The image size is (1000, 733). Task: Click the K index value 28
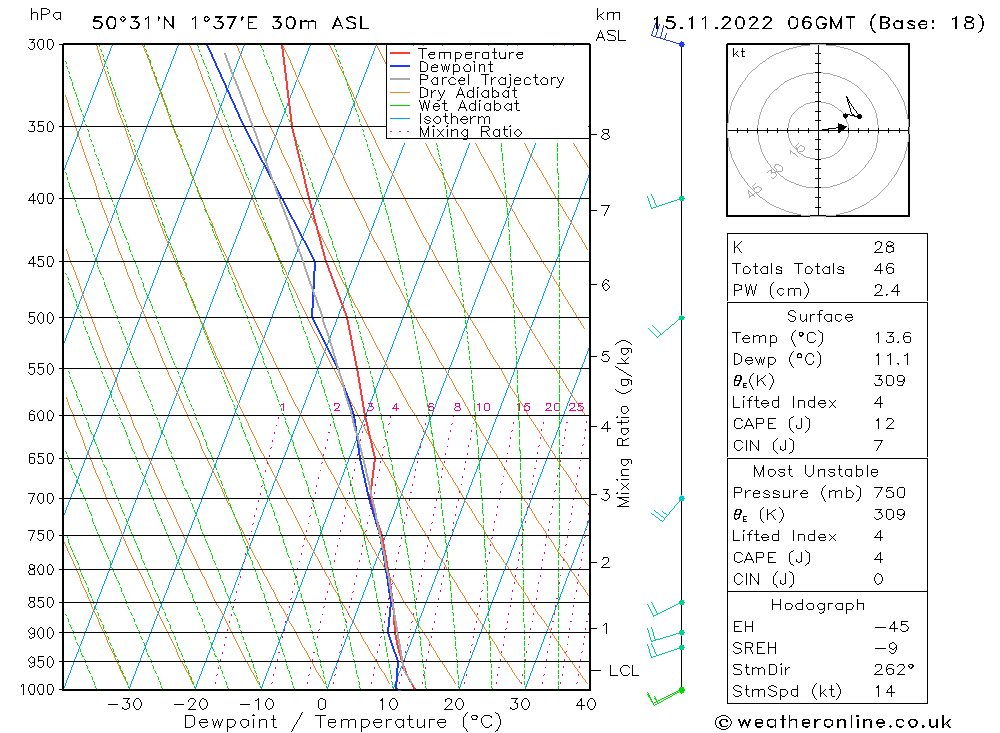pos(884,247)
